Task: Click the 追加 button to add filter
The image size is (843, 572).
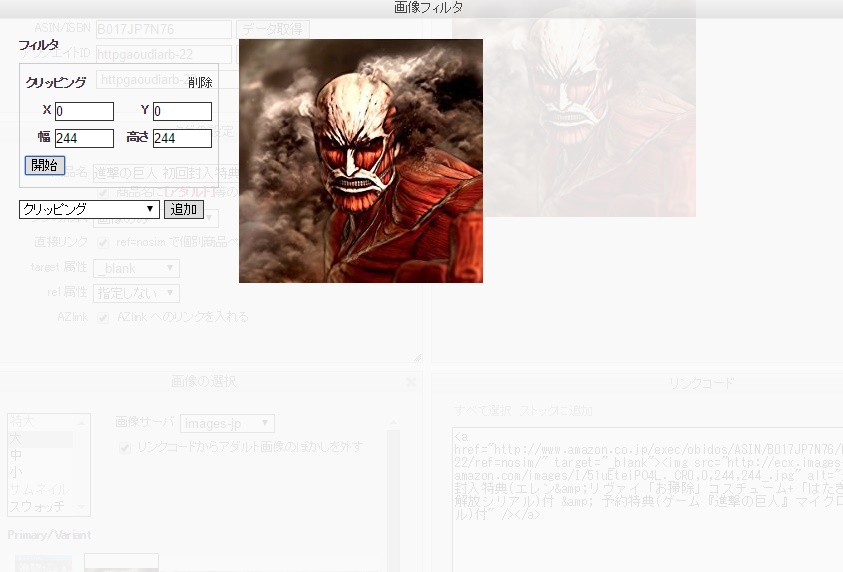Action: tap(183, 209)
